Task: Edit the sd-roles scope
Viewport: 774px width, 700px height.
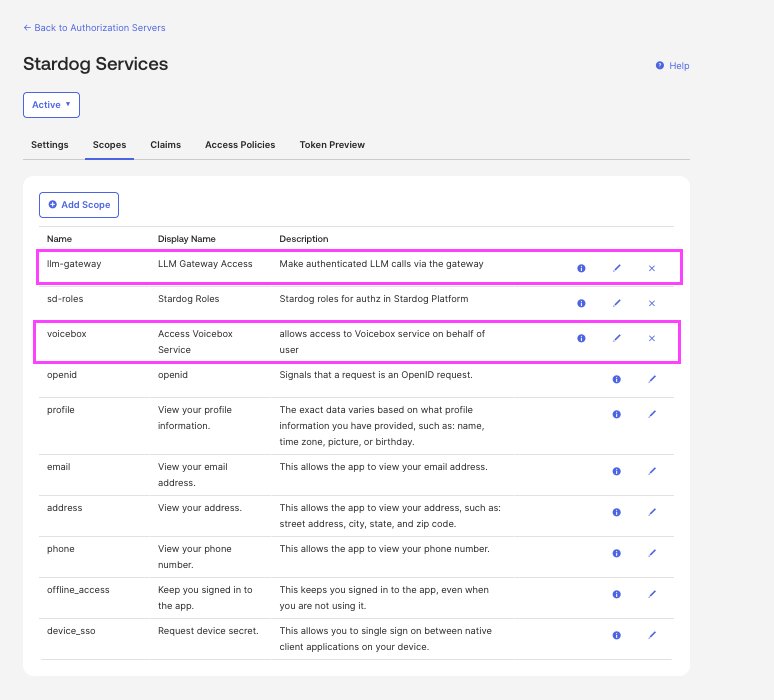Action: click(x=617, y=303)
